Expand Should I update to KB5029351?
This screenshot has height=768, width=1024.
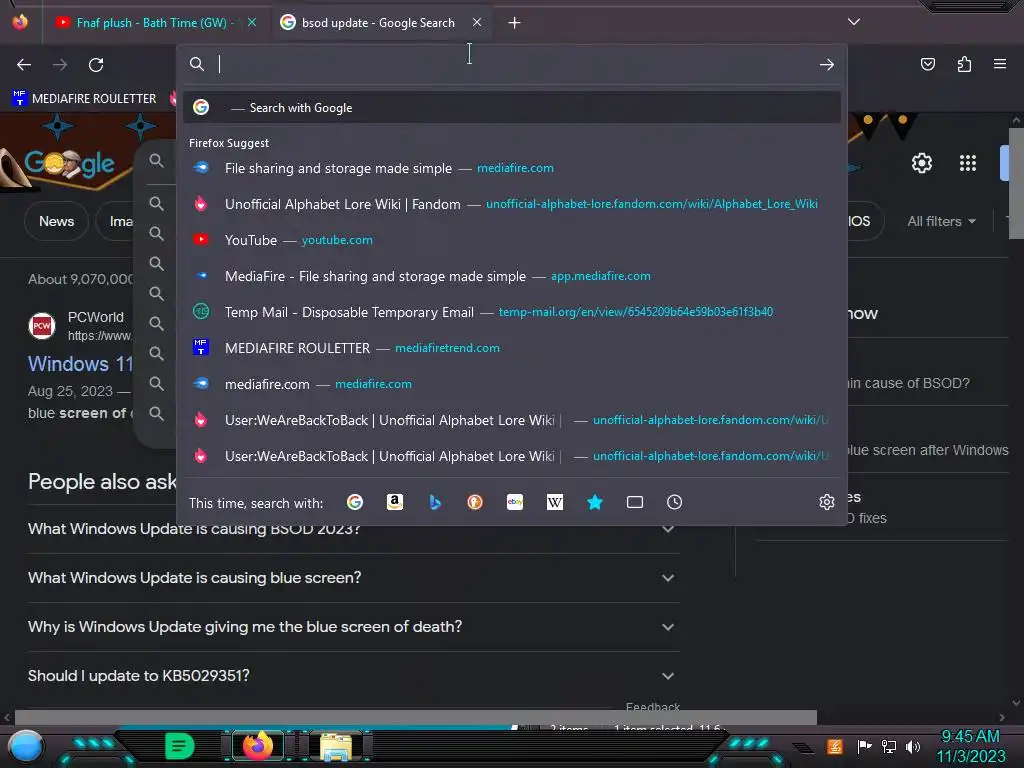(x=353, y=676)
